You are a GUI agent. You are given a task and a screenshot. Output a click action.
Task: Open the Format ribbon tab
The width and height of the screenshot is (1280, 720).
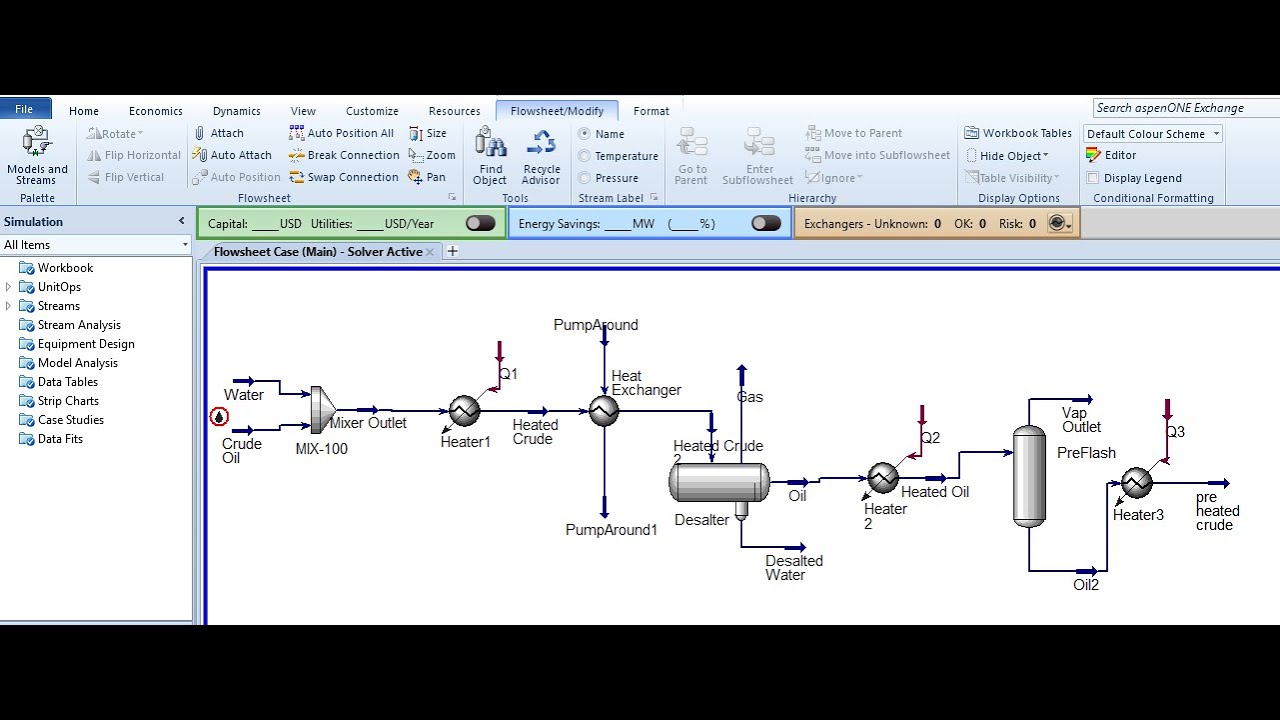click(x=651, y=111)
